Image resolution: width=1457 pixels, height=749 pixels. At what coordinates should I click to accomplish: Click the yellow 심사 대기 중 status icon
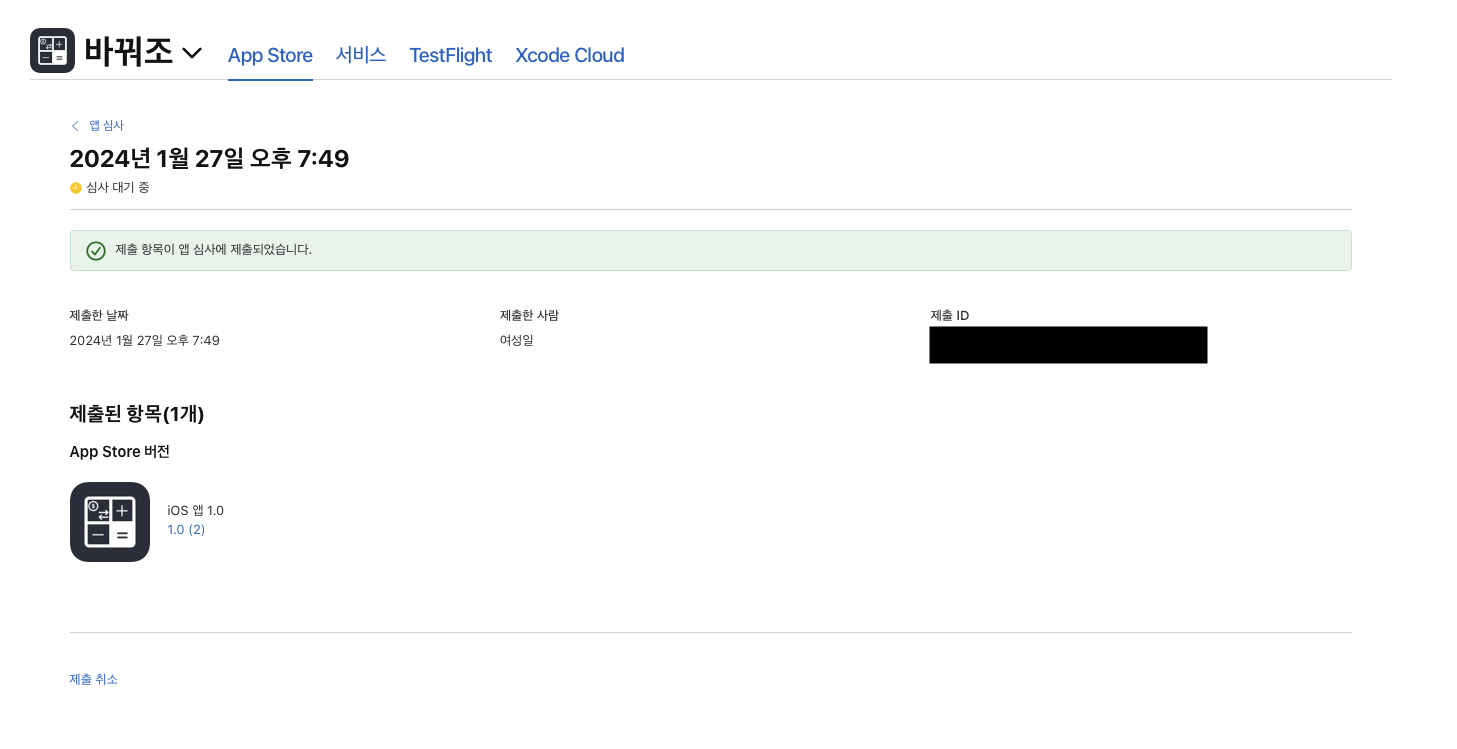click(76, 188)
